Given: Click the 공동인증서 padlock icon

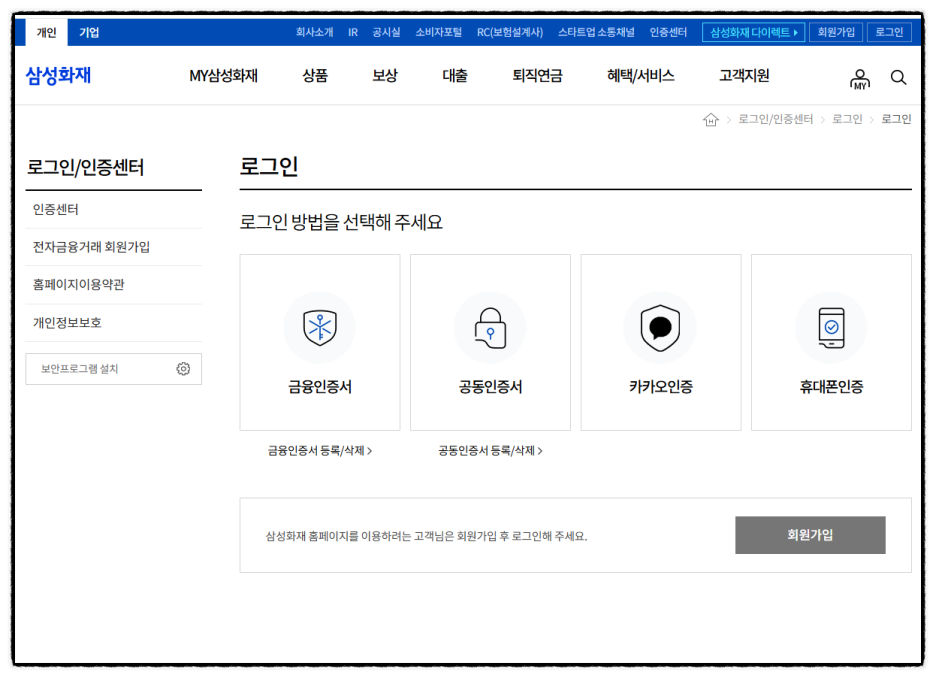Looking at the screenshot, I should pos(490,328).
